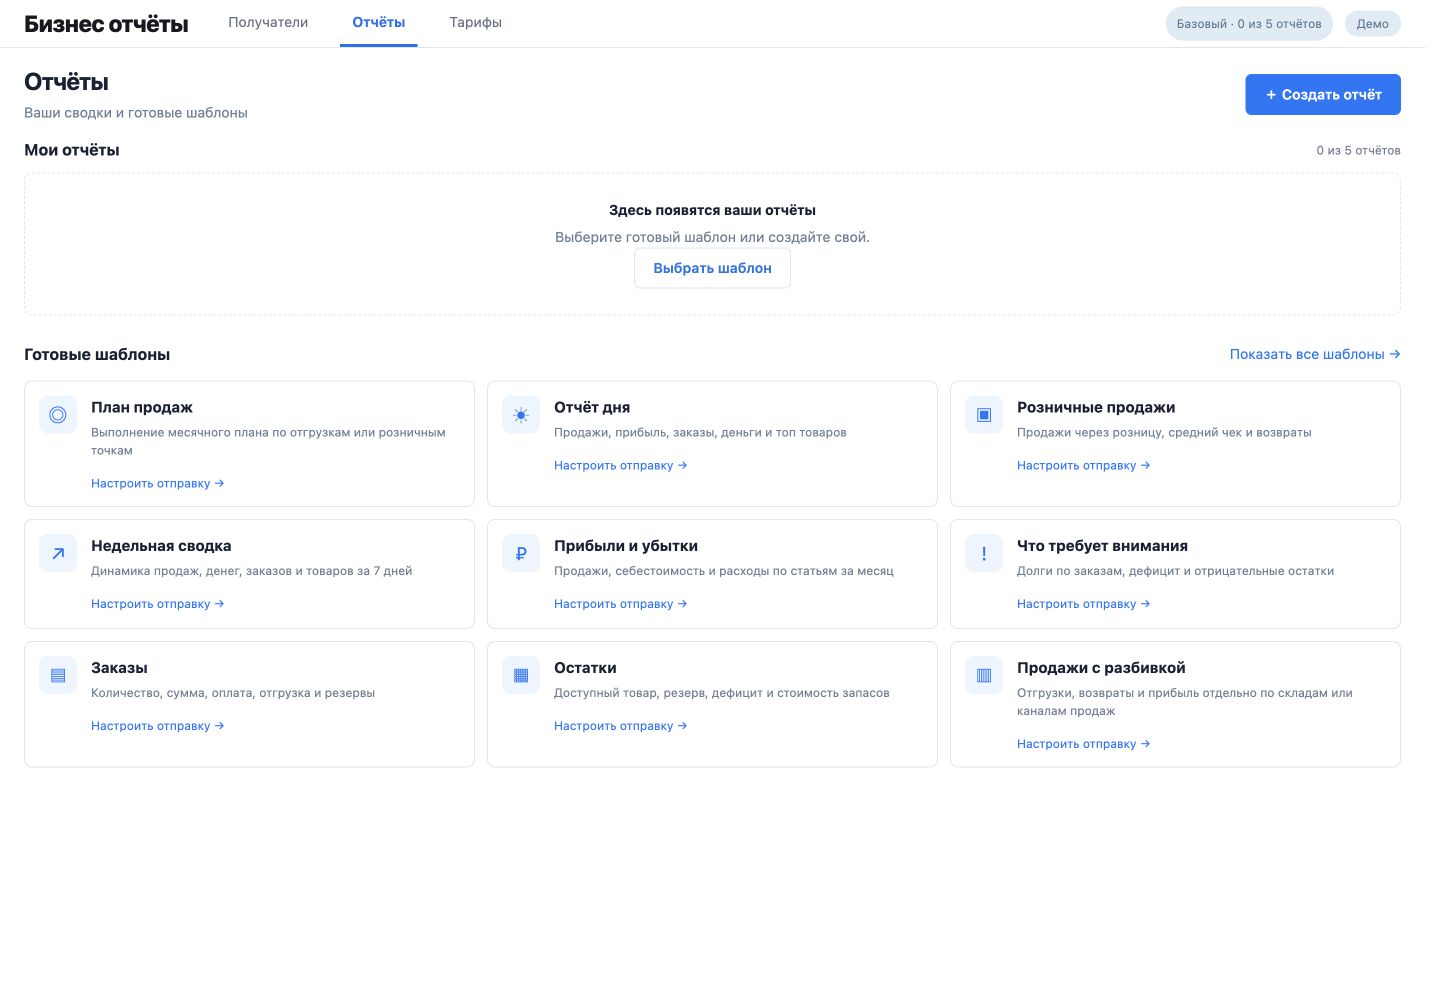Viewport: 1440px width, 1000px height.
Task: Click Настроить отправку under Отчёт дня
Action: click(620, 466)
